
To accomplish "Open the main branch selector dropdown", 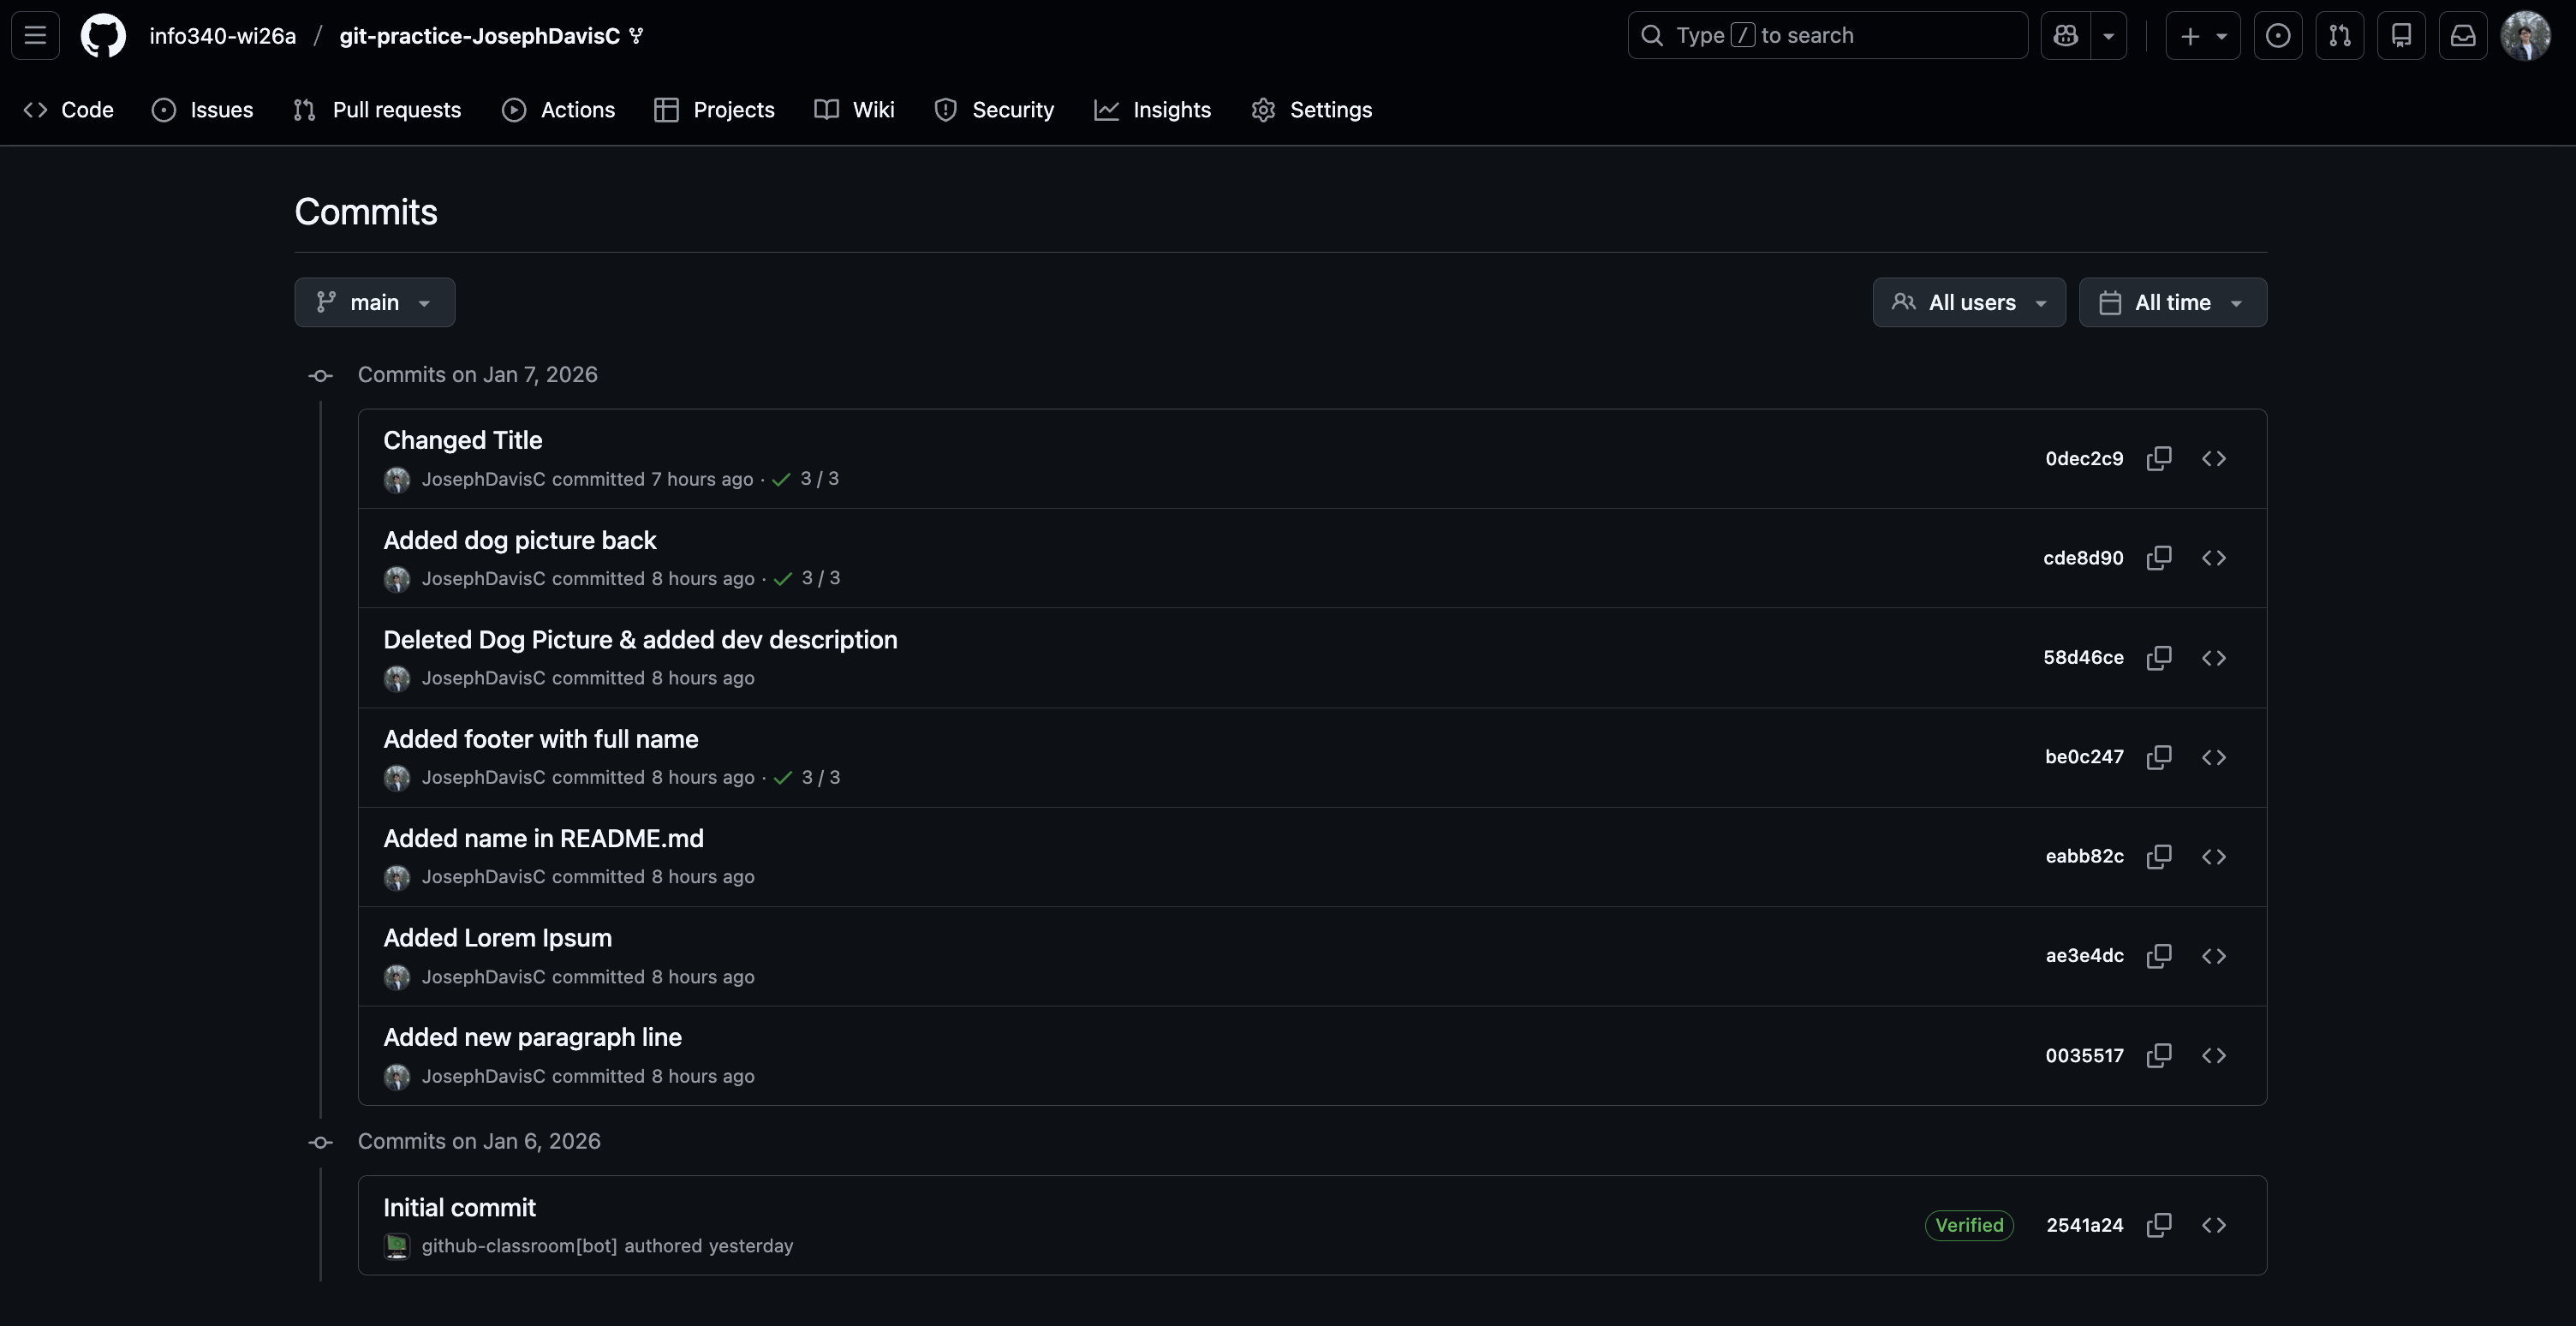I will coord(374,302).
